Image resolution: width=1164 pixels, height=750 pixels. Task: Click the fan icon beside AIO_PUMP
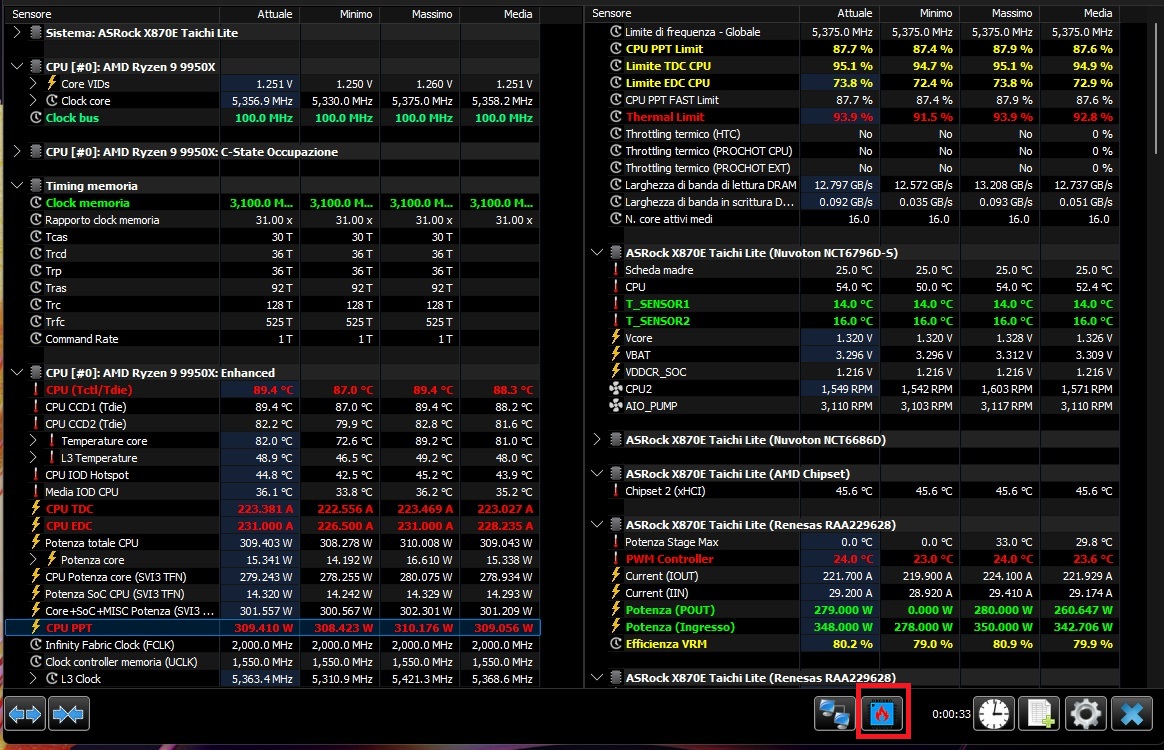615,405
